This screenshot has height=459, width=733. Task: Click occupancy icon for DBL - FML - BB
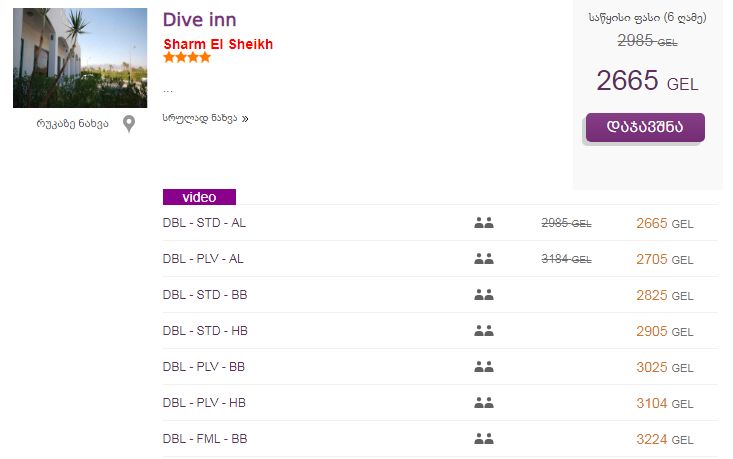coord(484,439)
